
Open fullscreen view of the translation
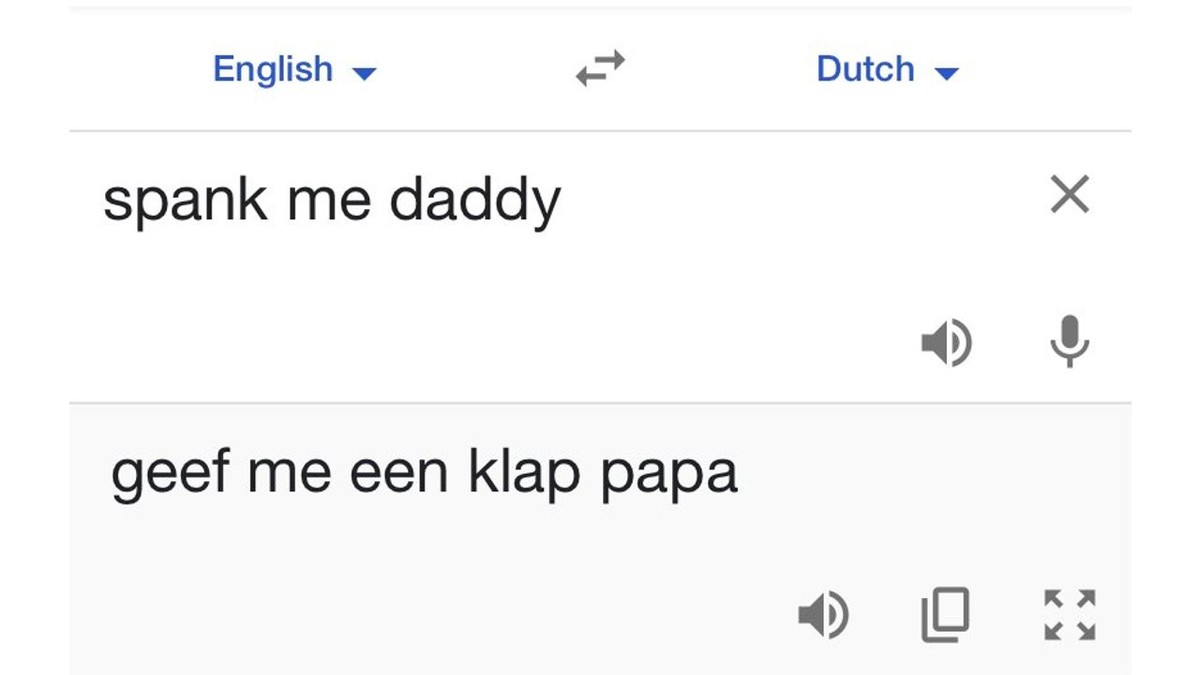pos(1070,616)
